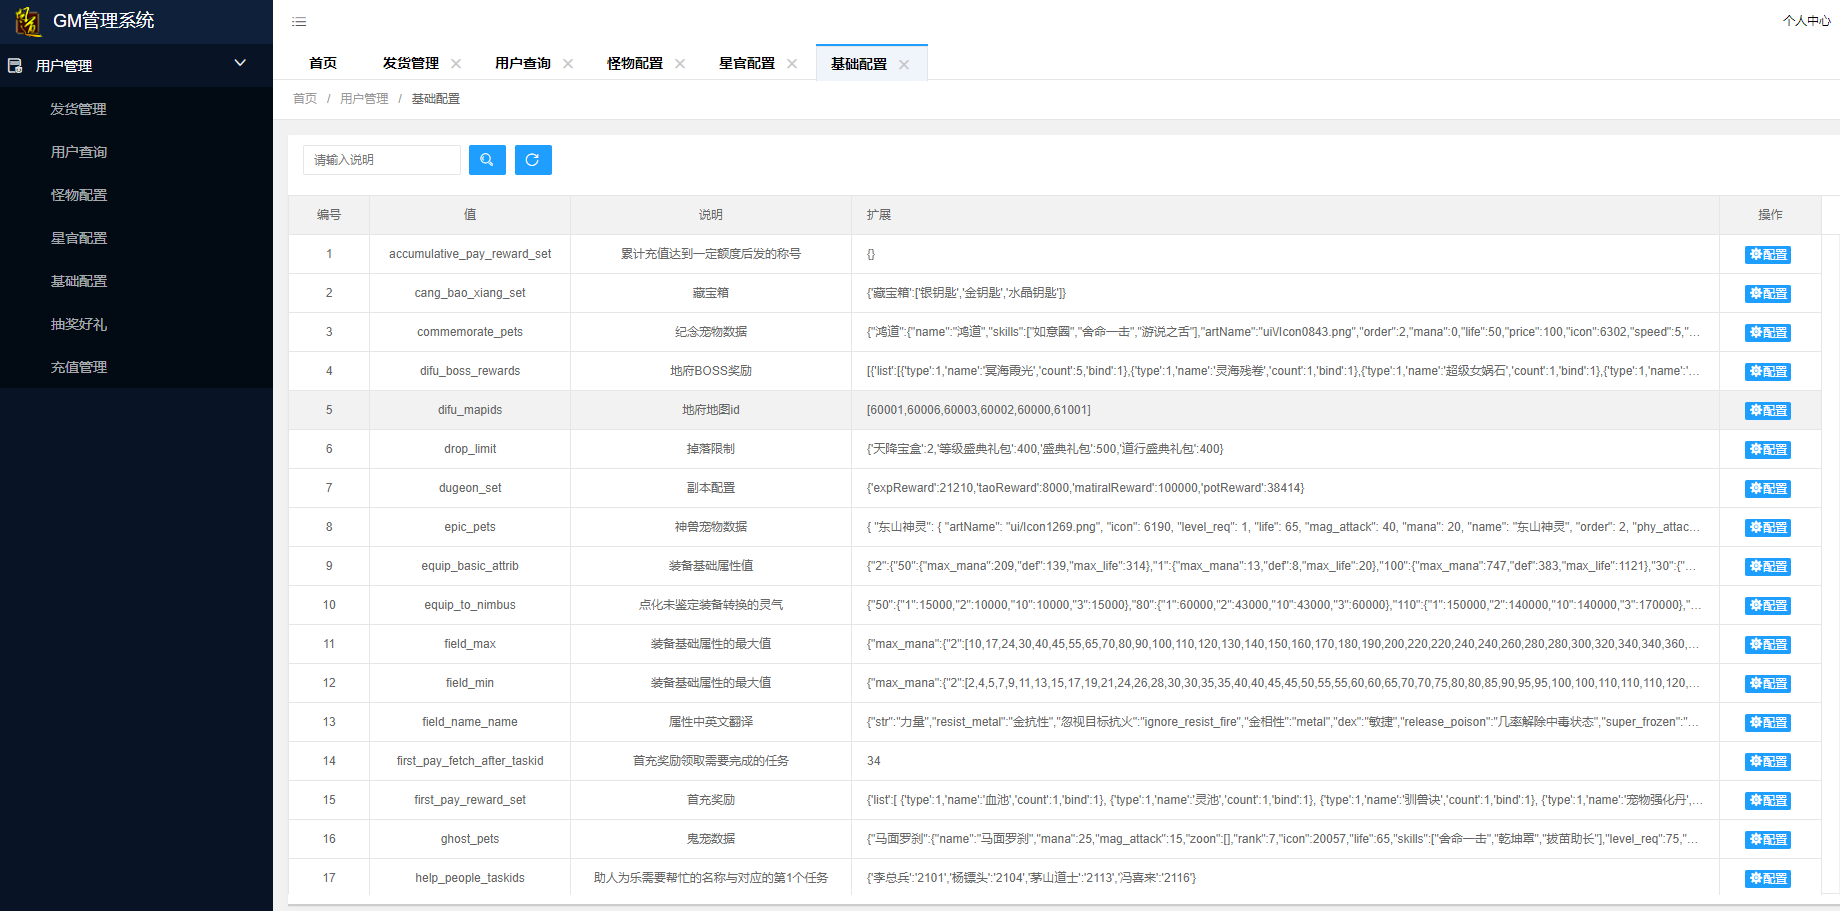Open 充值管理 in the sidebar
1840x911 pixels.
[79, 367]
